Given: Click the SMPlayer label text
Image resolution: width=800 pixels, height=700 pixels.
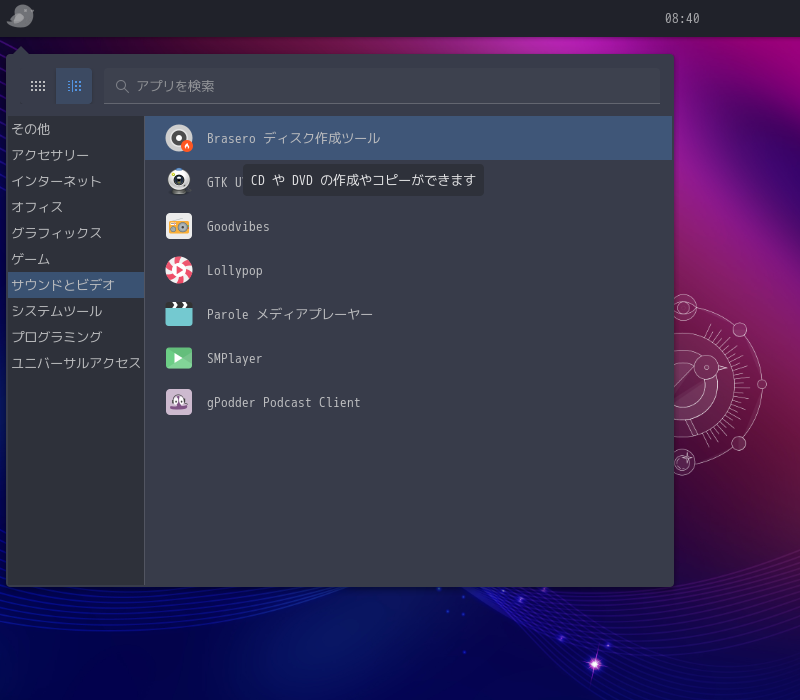Looking at the screenshot, I should pyautogui.click(x=235, y=359).
